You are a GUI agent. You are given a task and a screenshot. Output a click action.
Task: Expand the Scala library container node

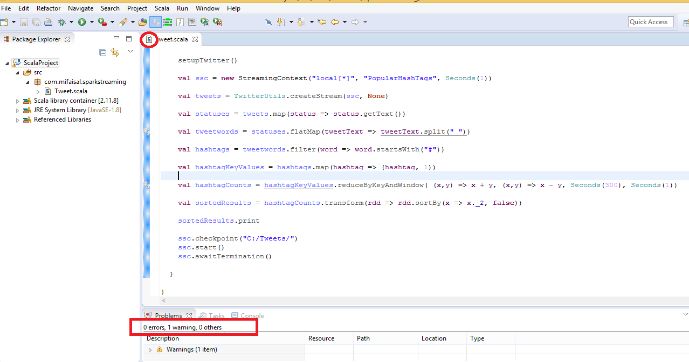[17, 101]
